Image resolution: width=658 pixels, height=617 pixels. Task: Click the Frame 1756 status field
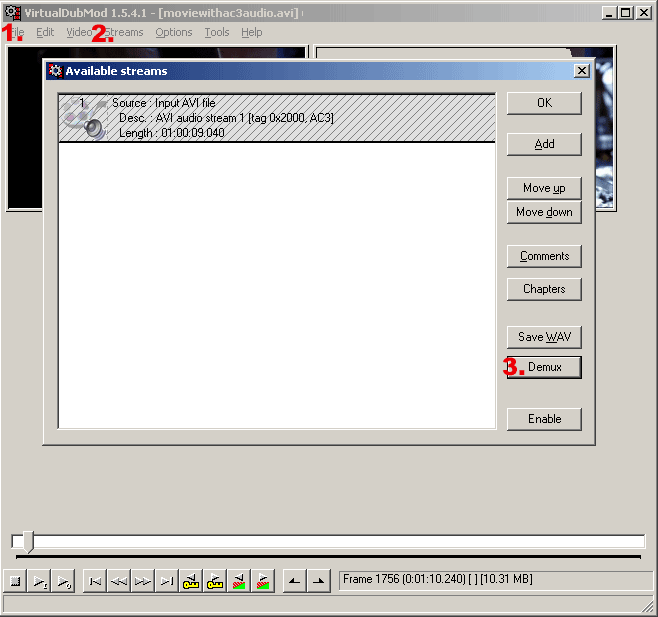(496, 580)
